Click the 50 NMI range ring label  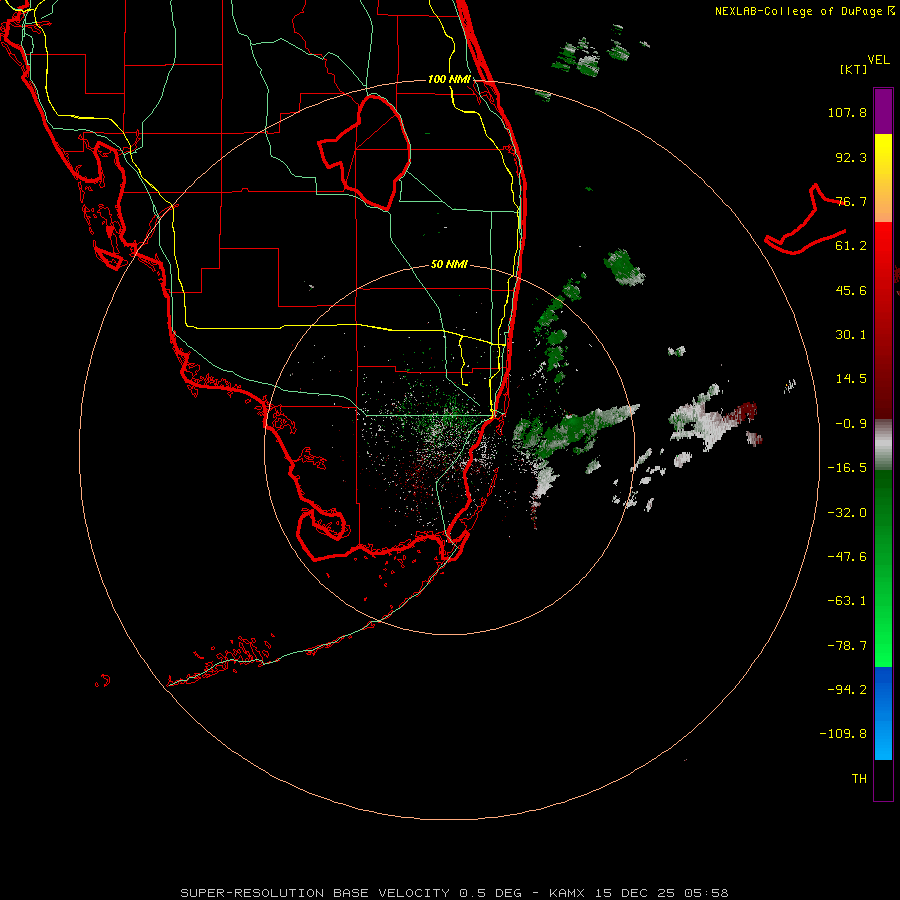coord(449,264)
